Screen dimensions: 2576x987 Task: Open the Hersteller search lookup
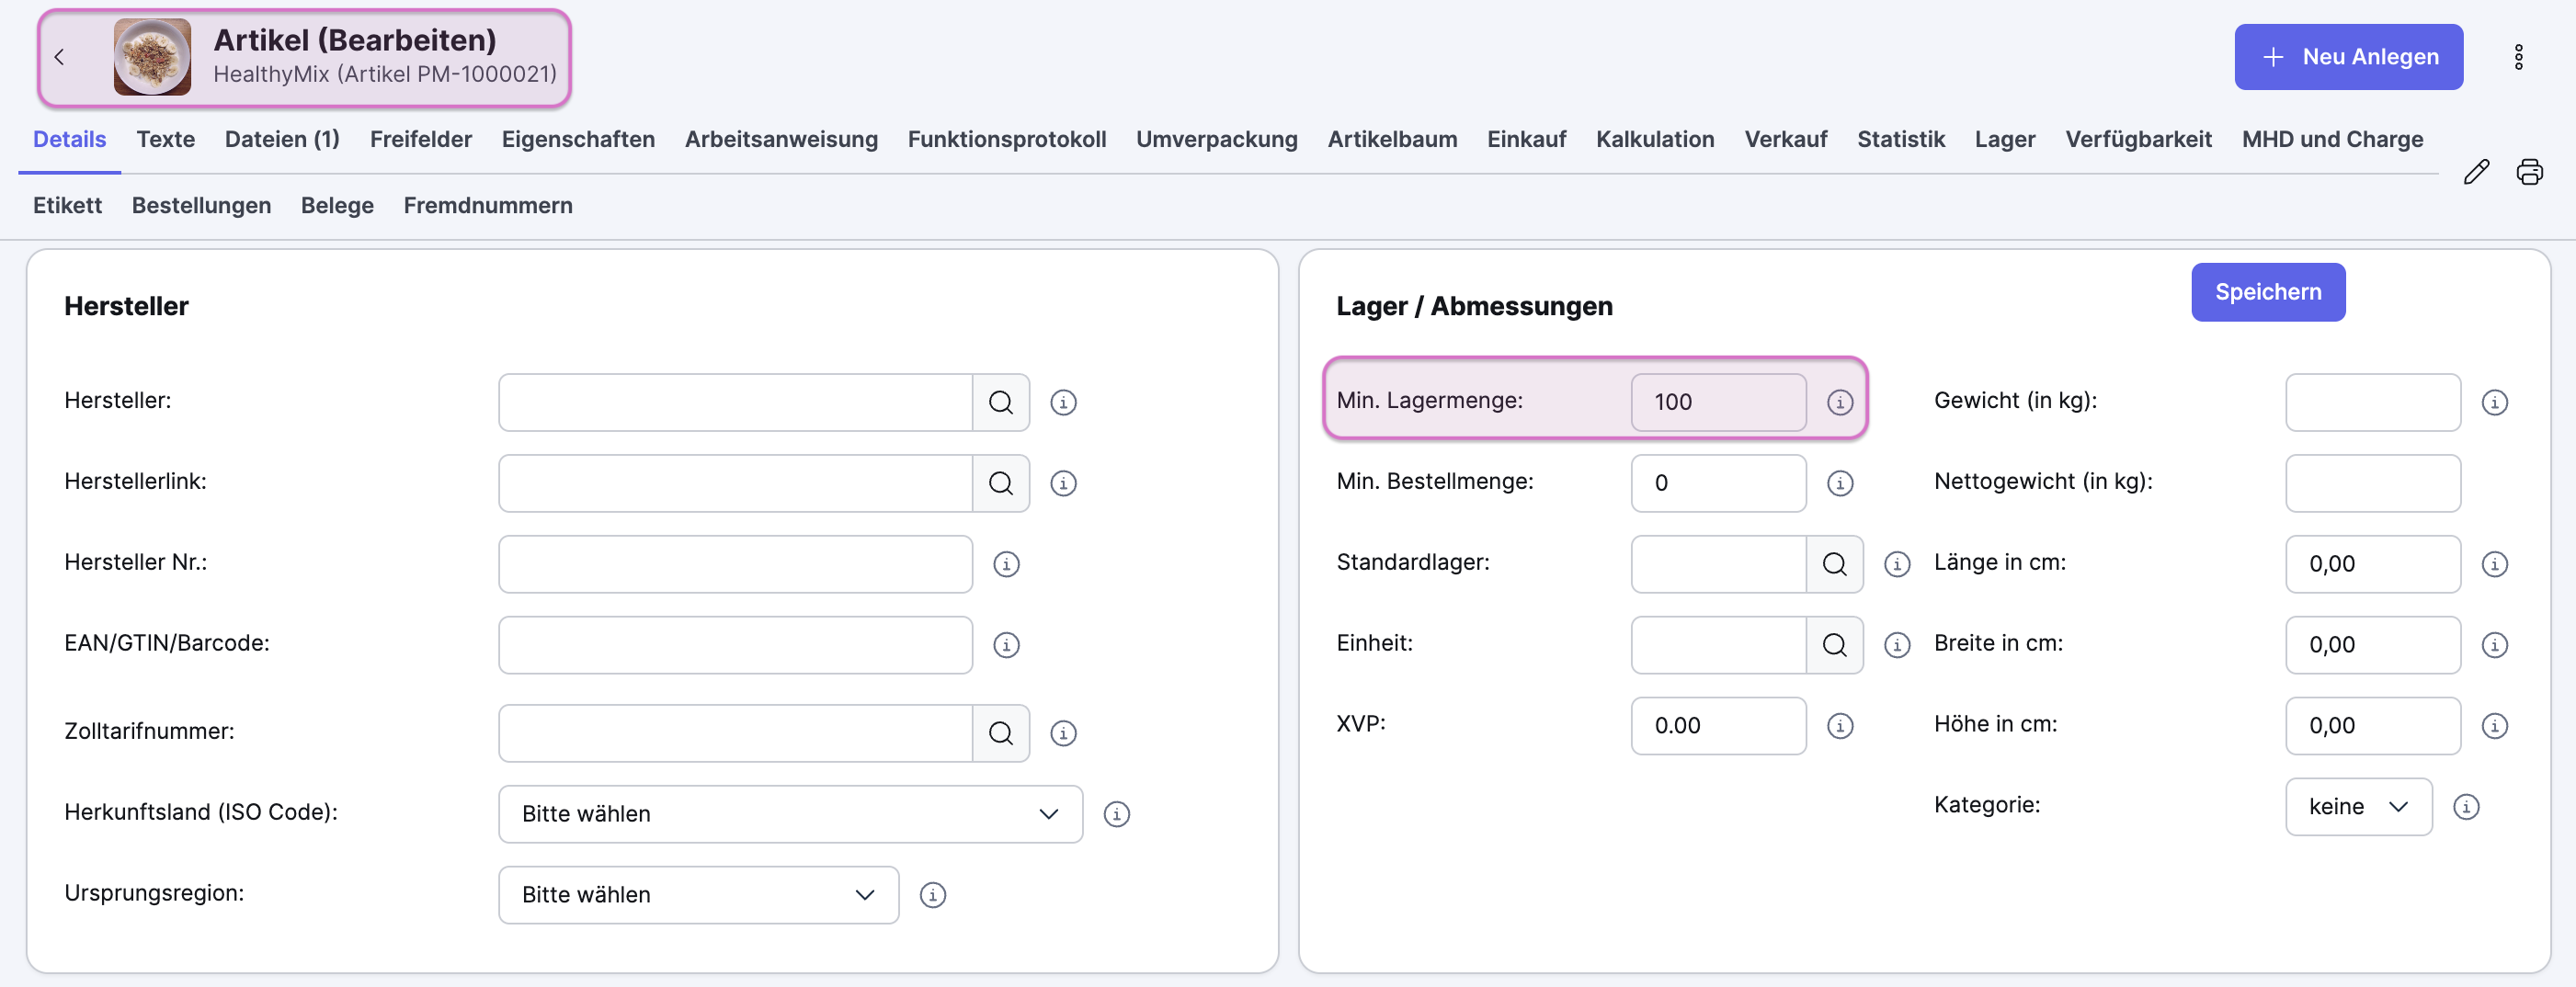click(x=1001, y=402)
